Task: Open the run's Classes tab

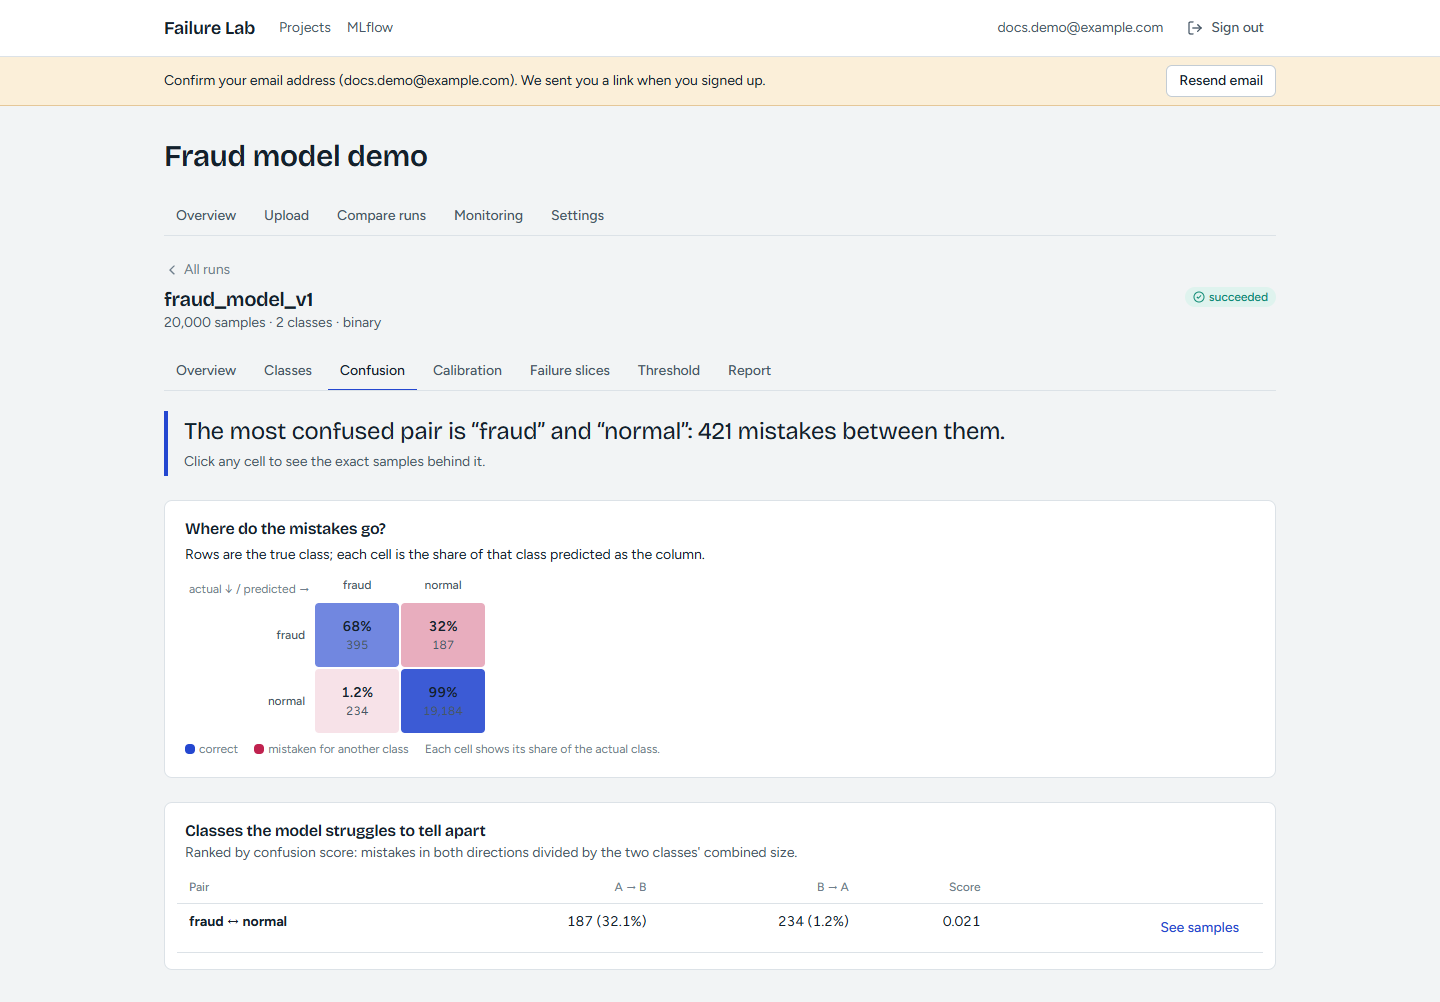Action: (x=288, y=370)
